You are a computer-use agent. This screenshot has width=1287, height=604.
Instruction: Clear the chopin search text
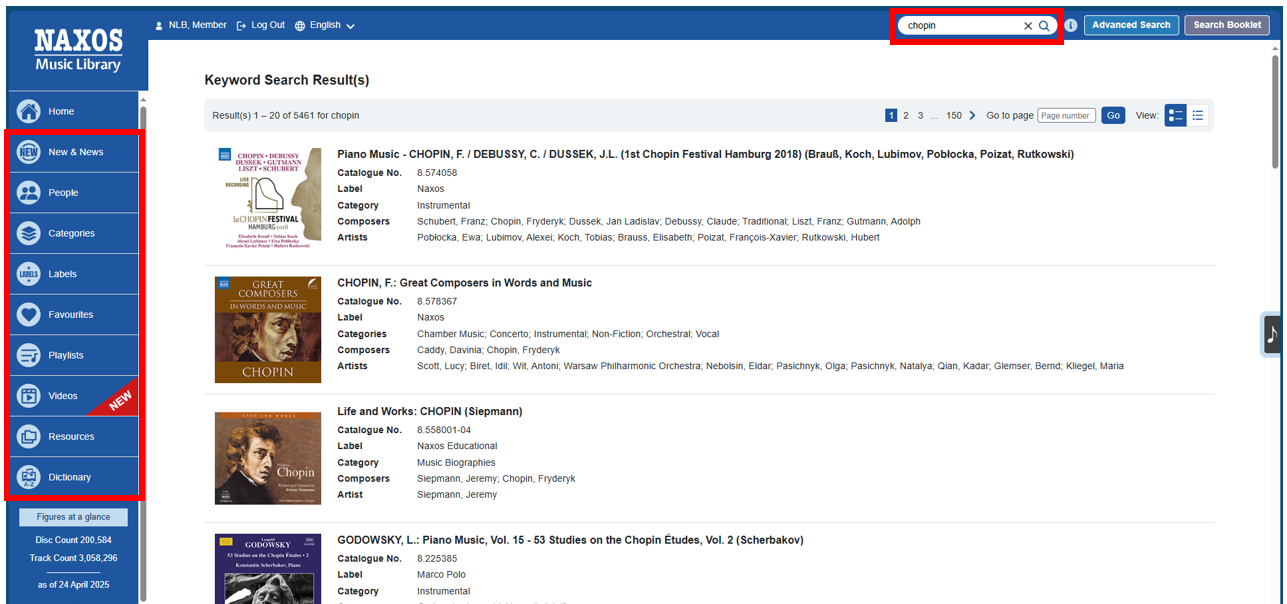(1027, 26)
